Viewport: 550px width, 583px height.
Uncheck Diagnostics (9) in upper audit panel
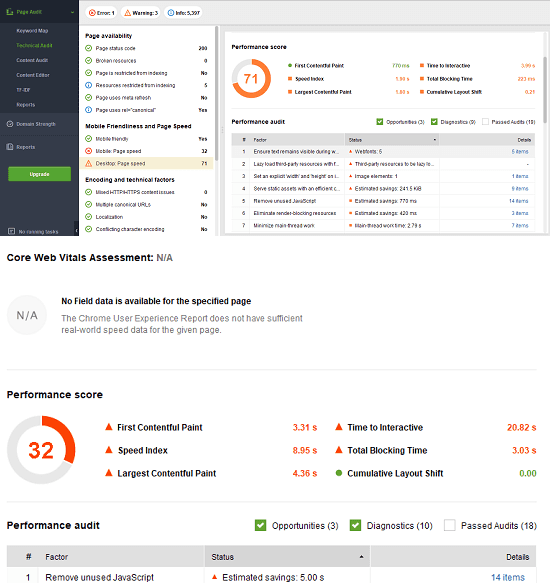(x=434, y=122)
